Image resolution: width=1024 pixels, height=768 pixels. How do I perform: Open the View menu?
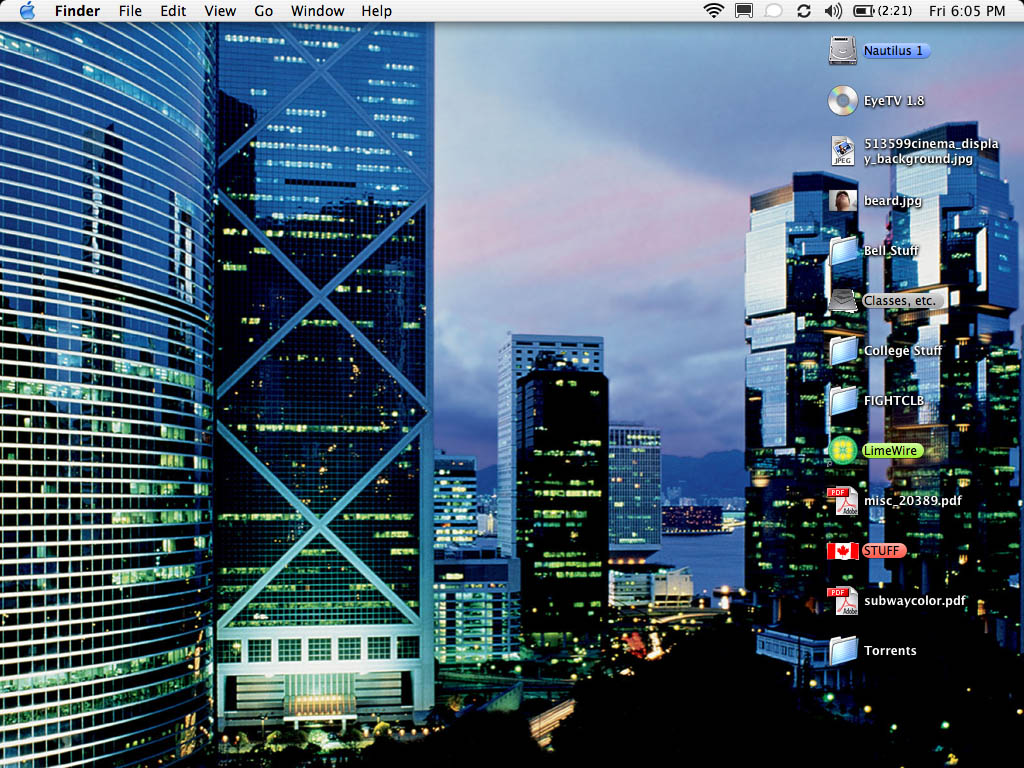click(220, 11)
